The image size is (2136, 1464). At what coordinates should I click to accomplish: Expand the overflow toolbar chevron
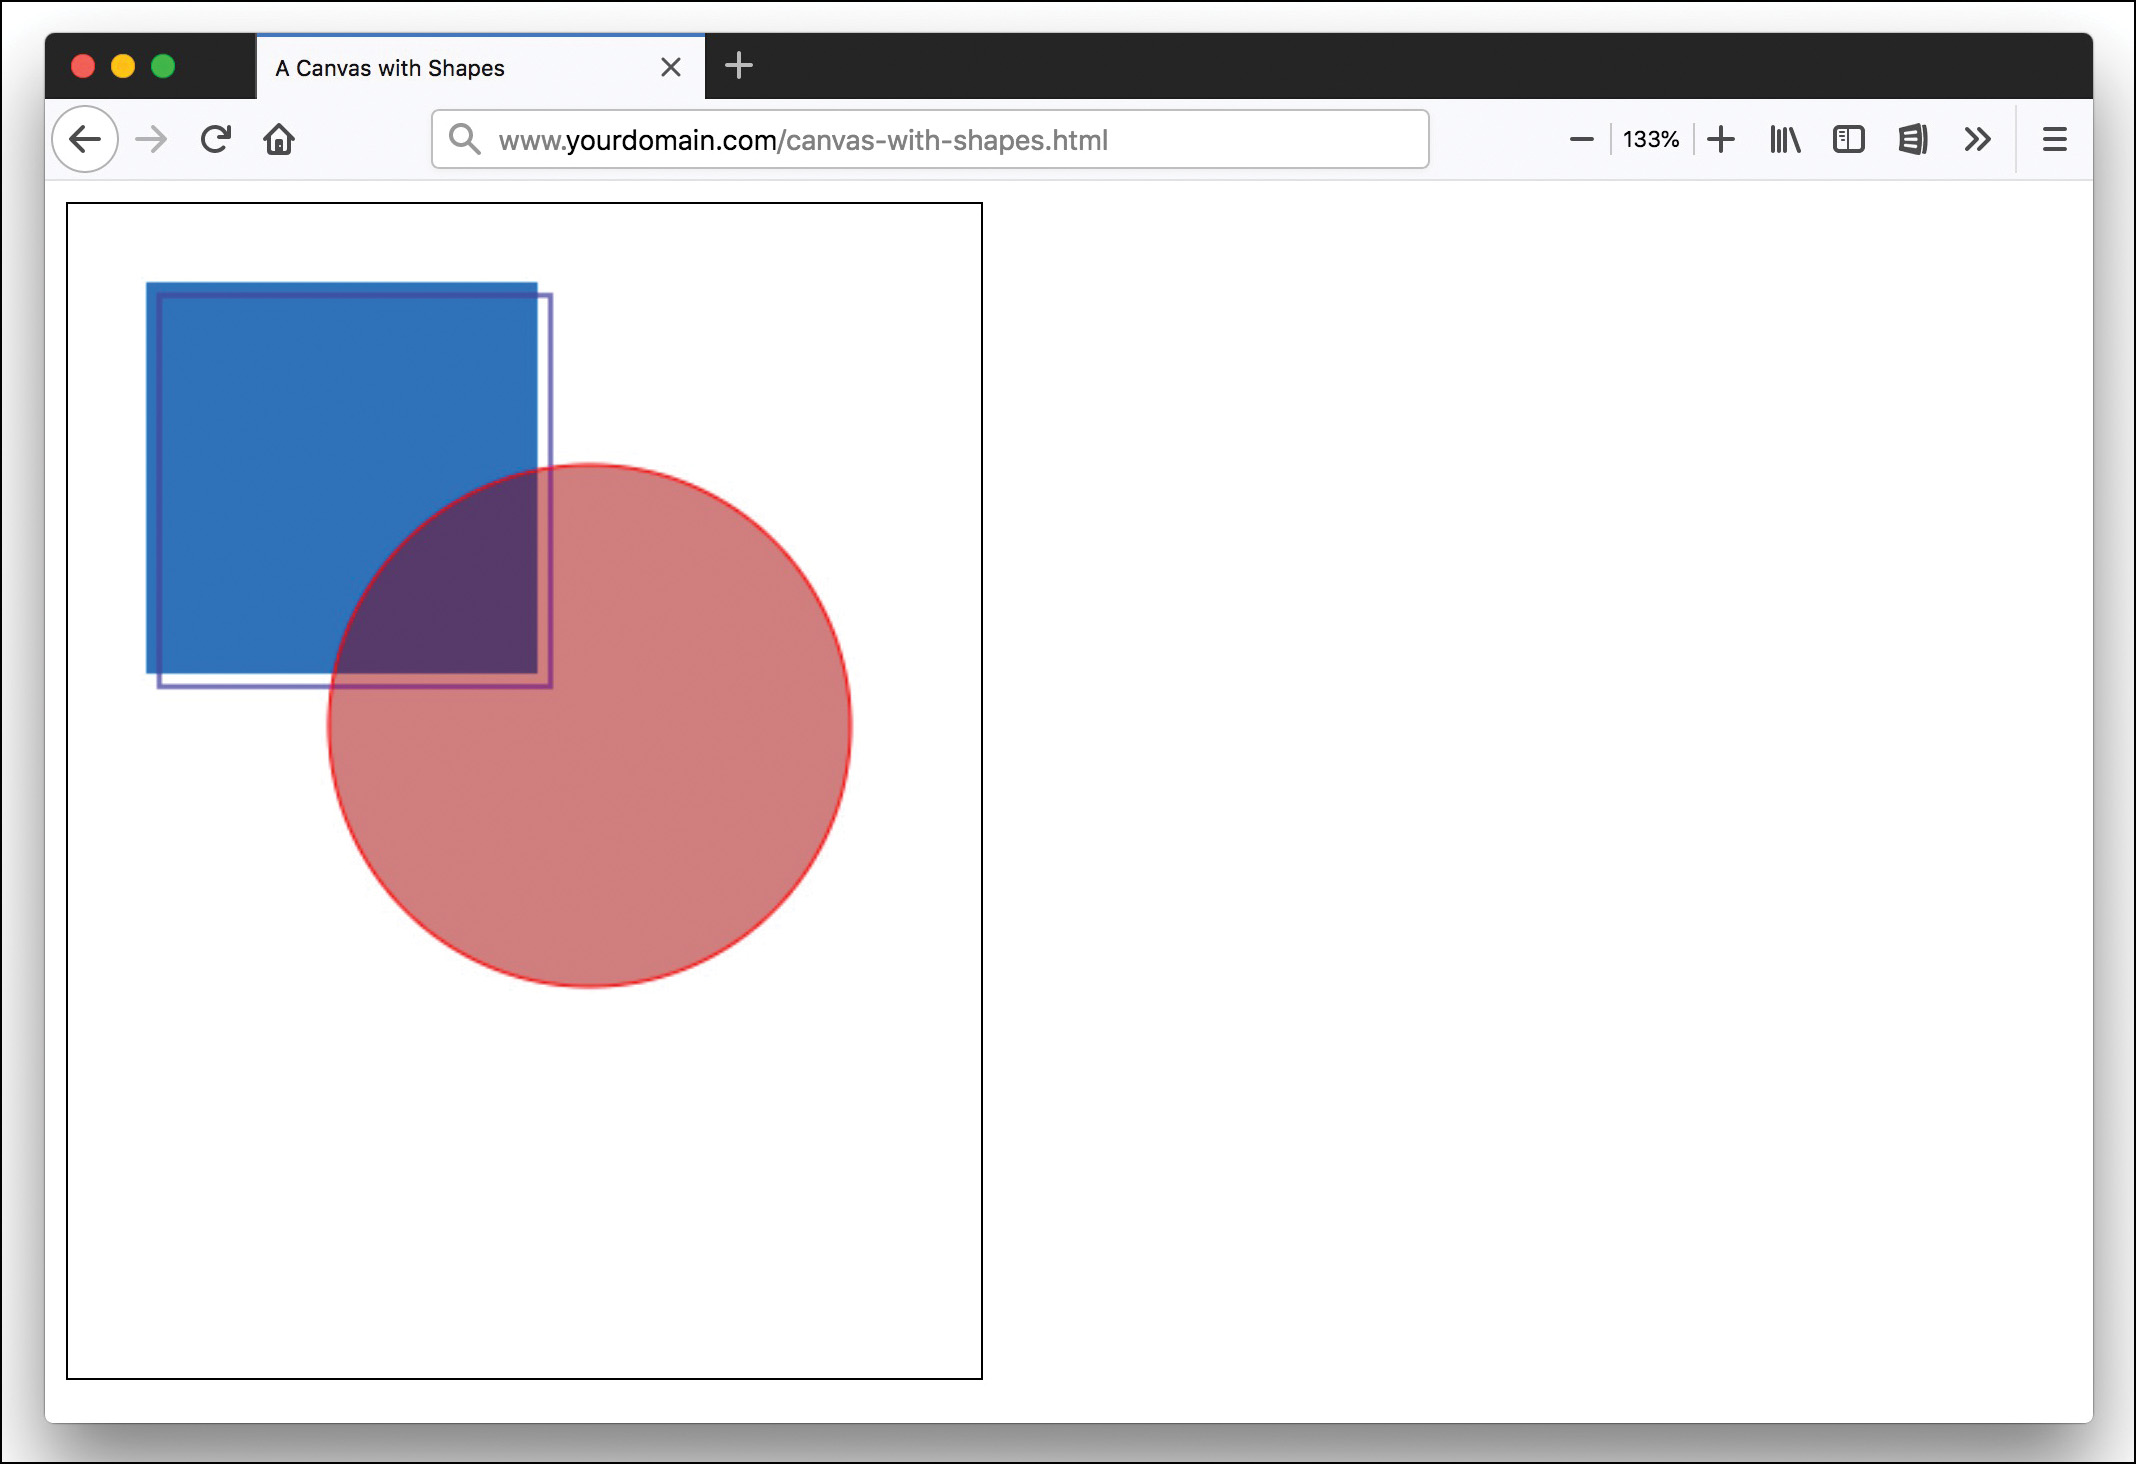pyautogui.click(x=1977, y=139)
